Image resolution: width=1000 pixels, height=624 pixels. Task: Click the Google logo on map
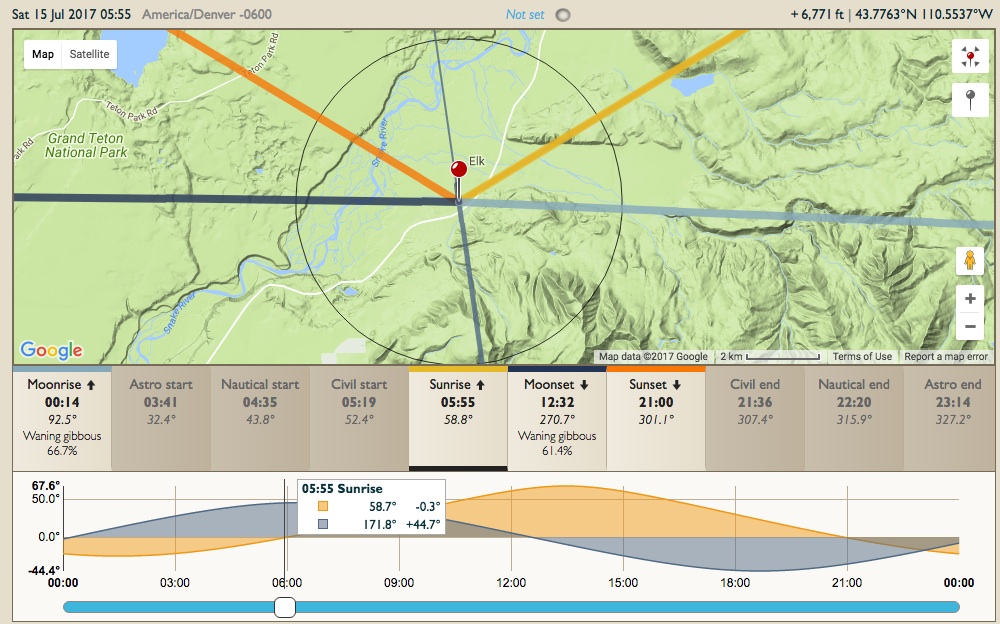[x=51, y=350]
